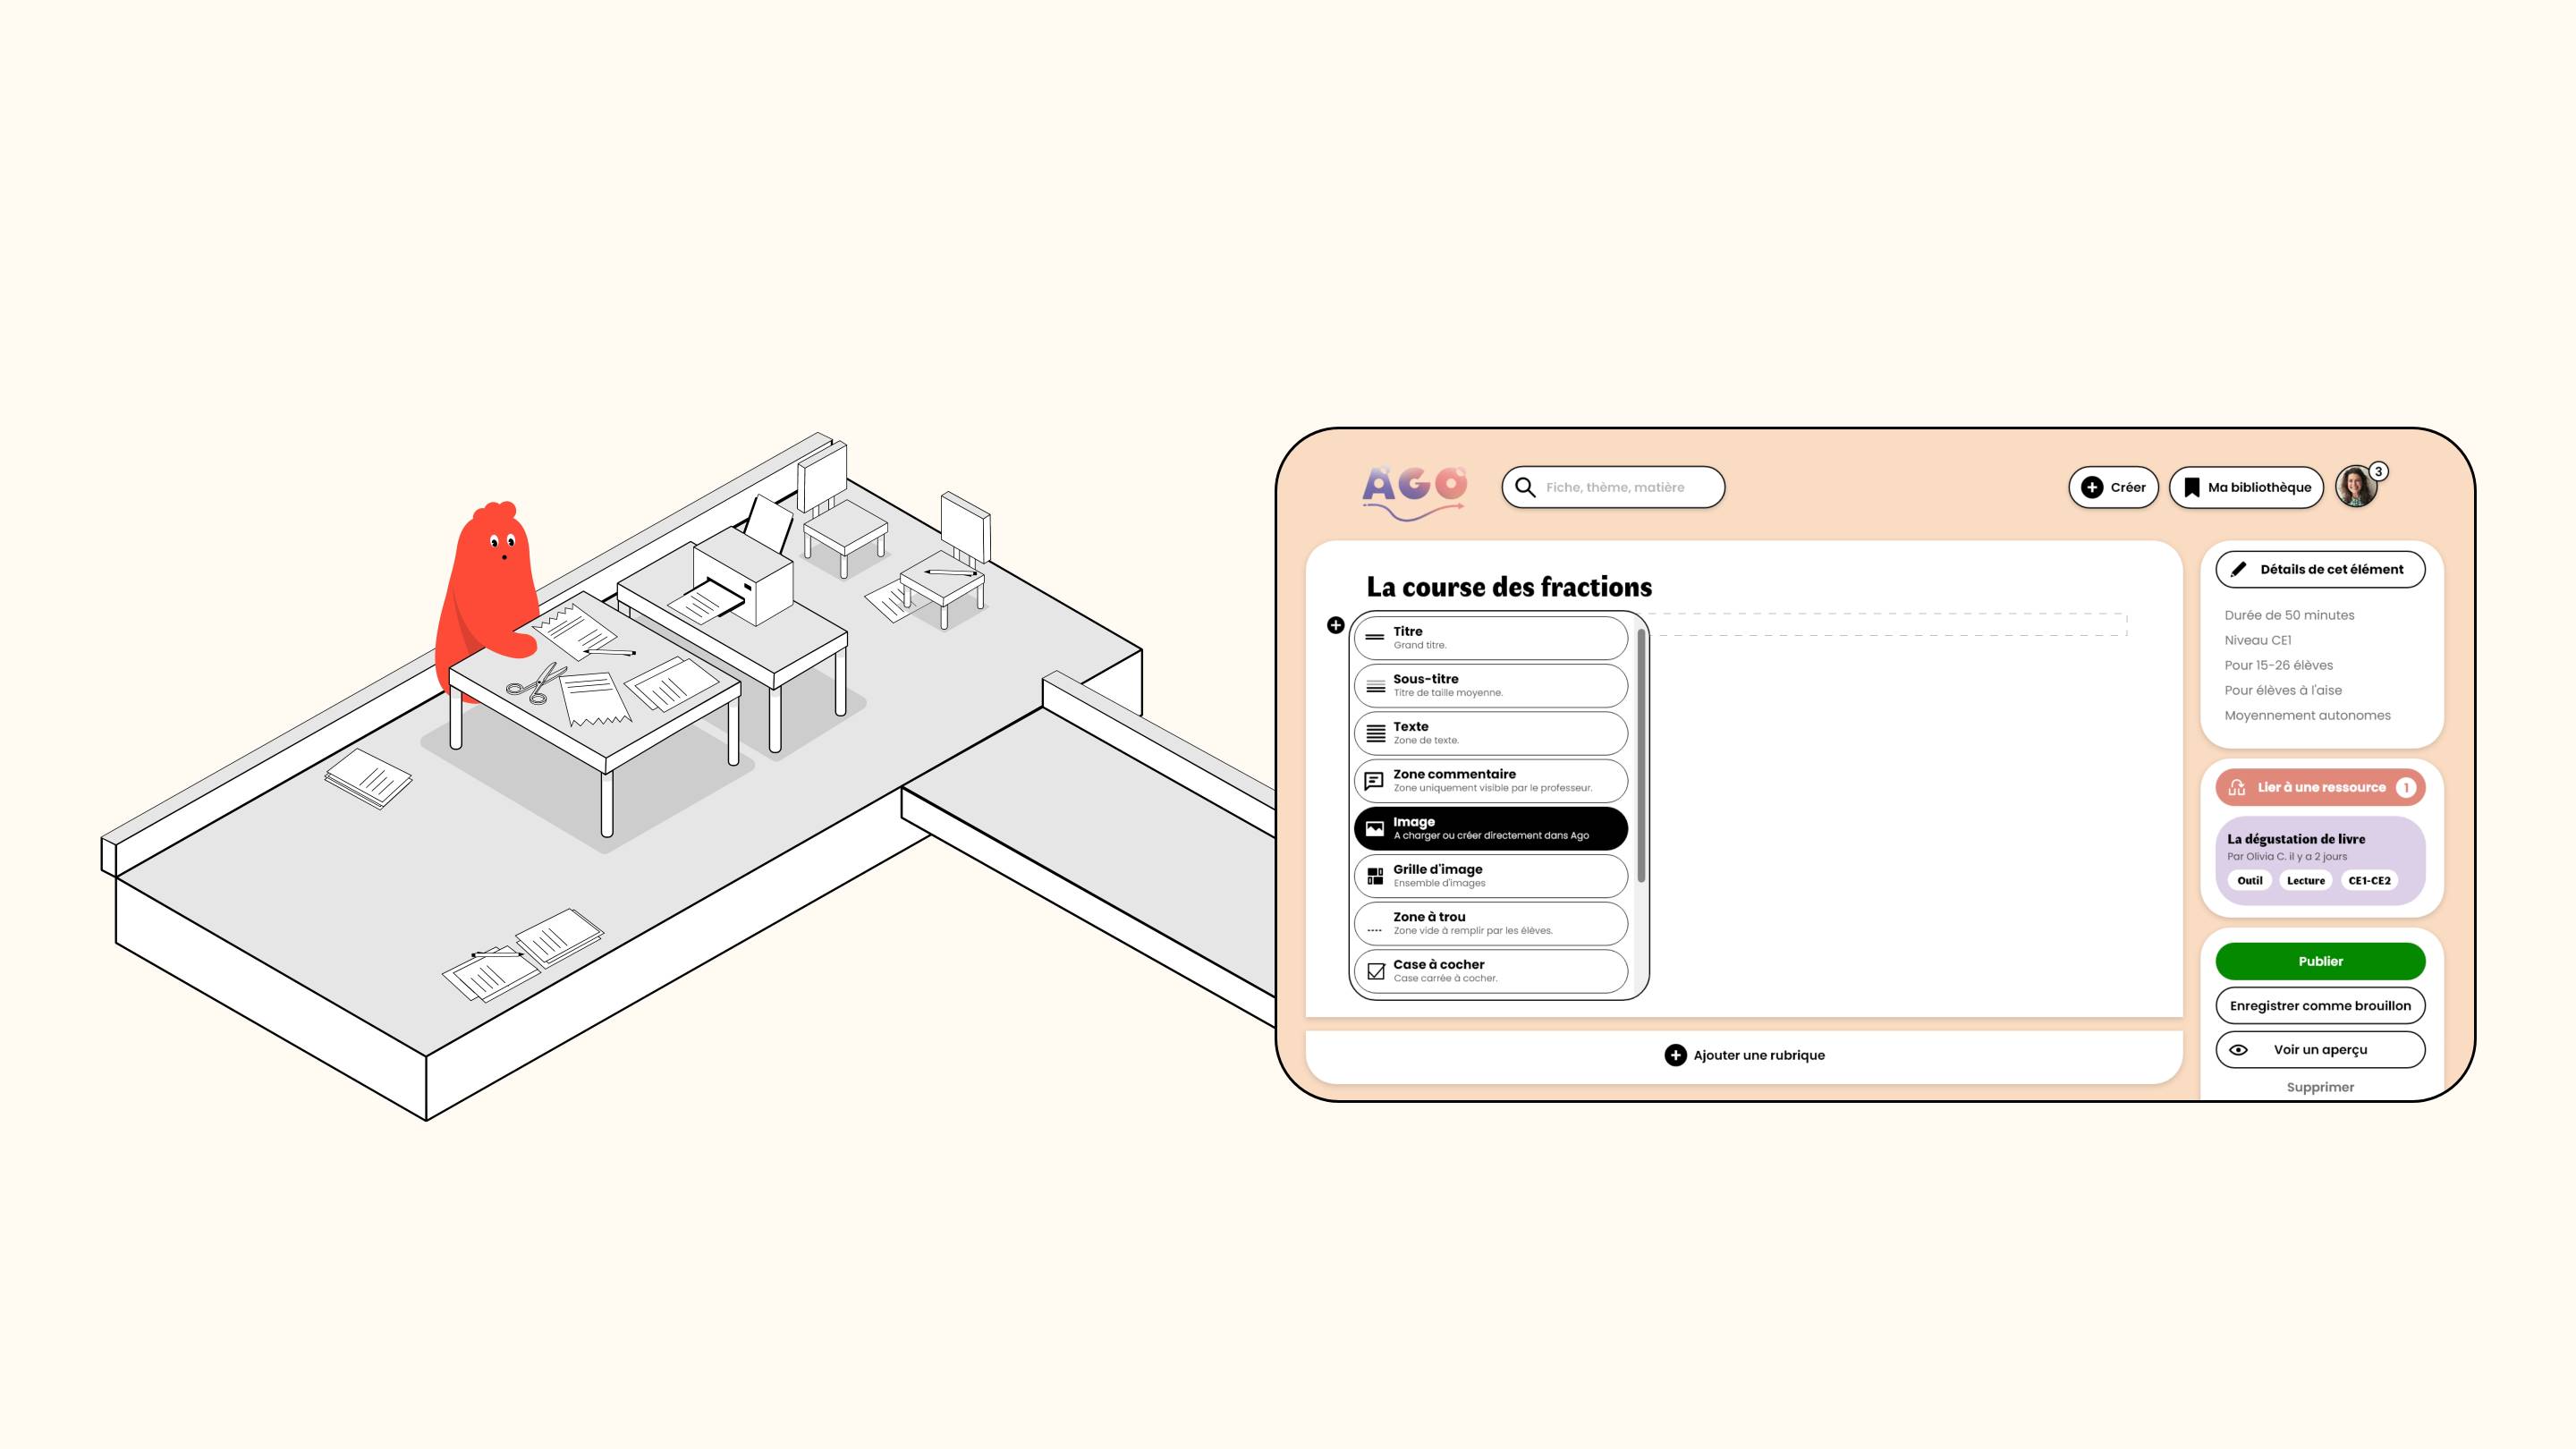Click the pencil icon in Détails de cet élément

tap(2238, 569)
